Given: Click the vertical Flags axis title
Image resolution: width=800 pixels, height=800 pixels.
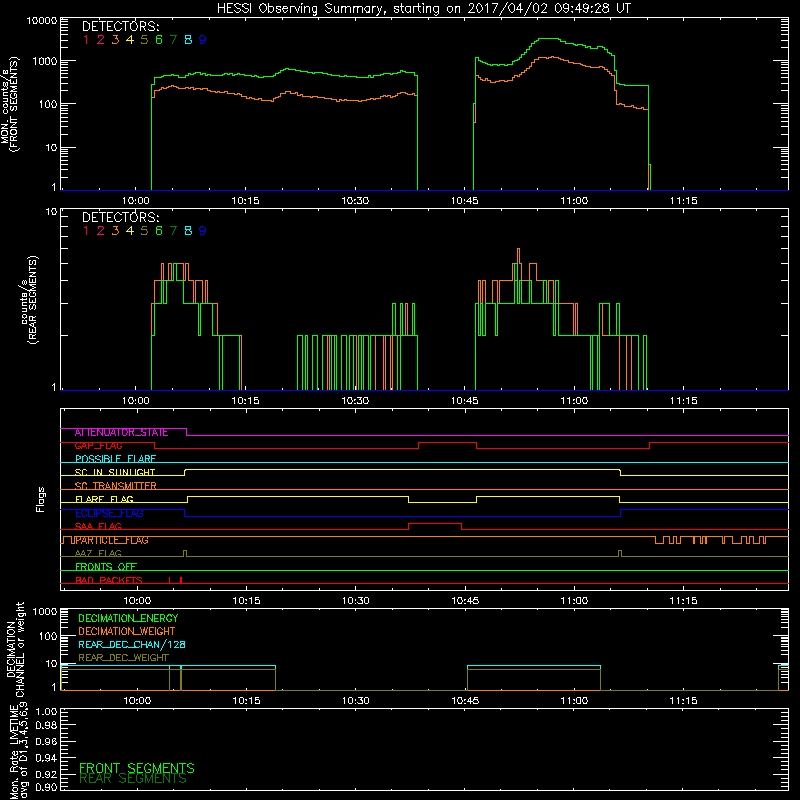Looking at the screenshot, I should coord(40,499).
